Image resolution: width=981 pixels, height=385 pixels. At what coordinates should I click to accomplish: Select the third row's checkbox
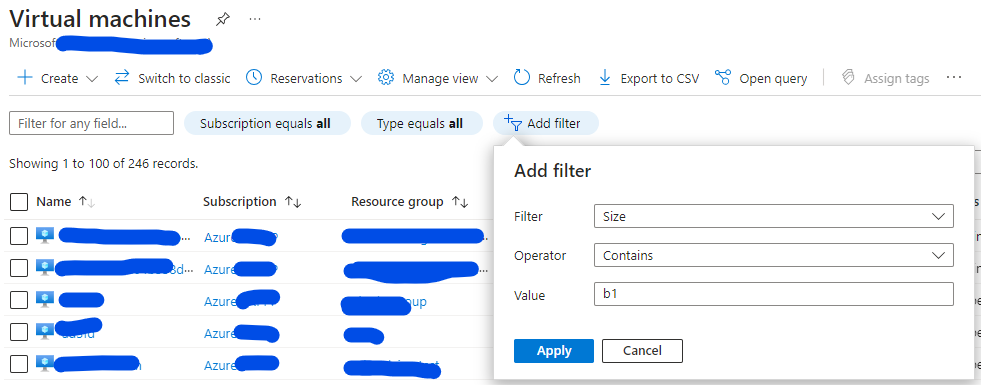[x=19, y=300]
